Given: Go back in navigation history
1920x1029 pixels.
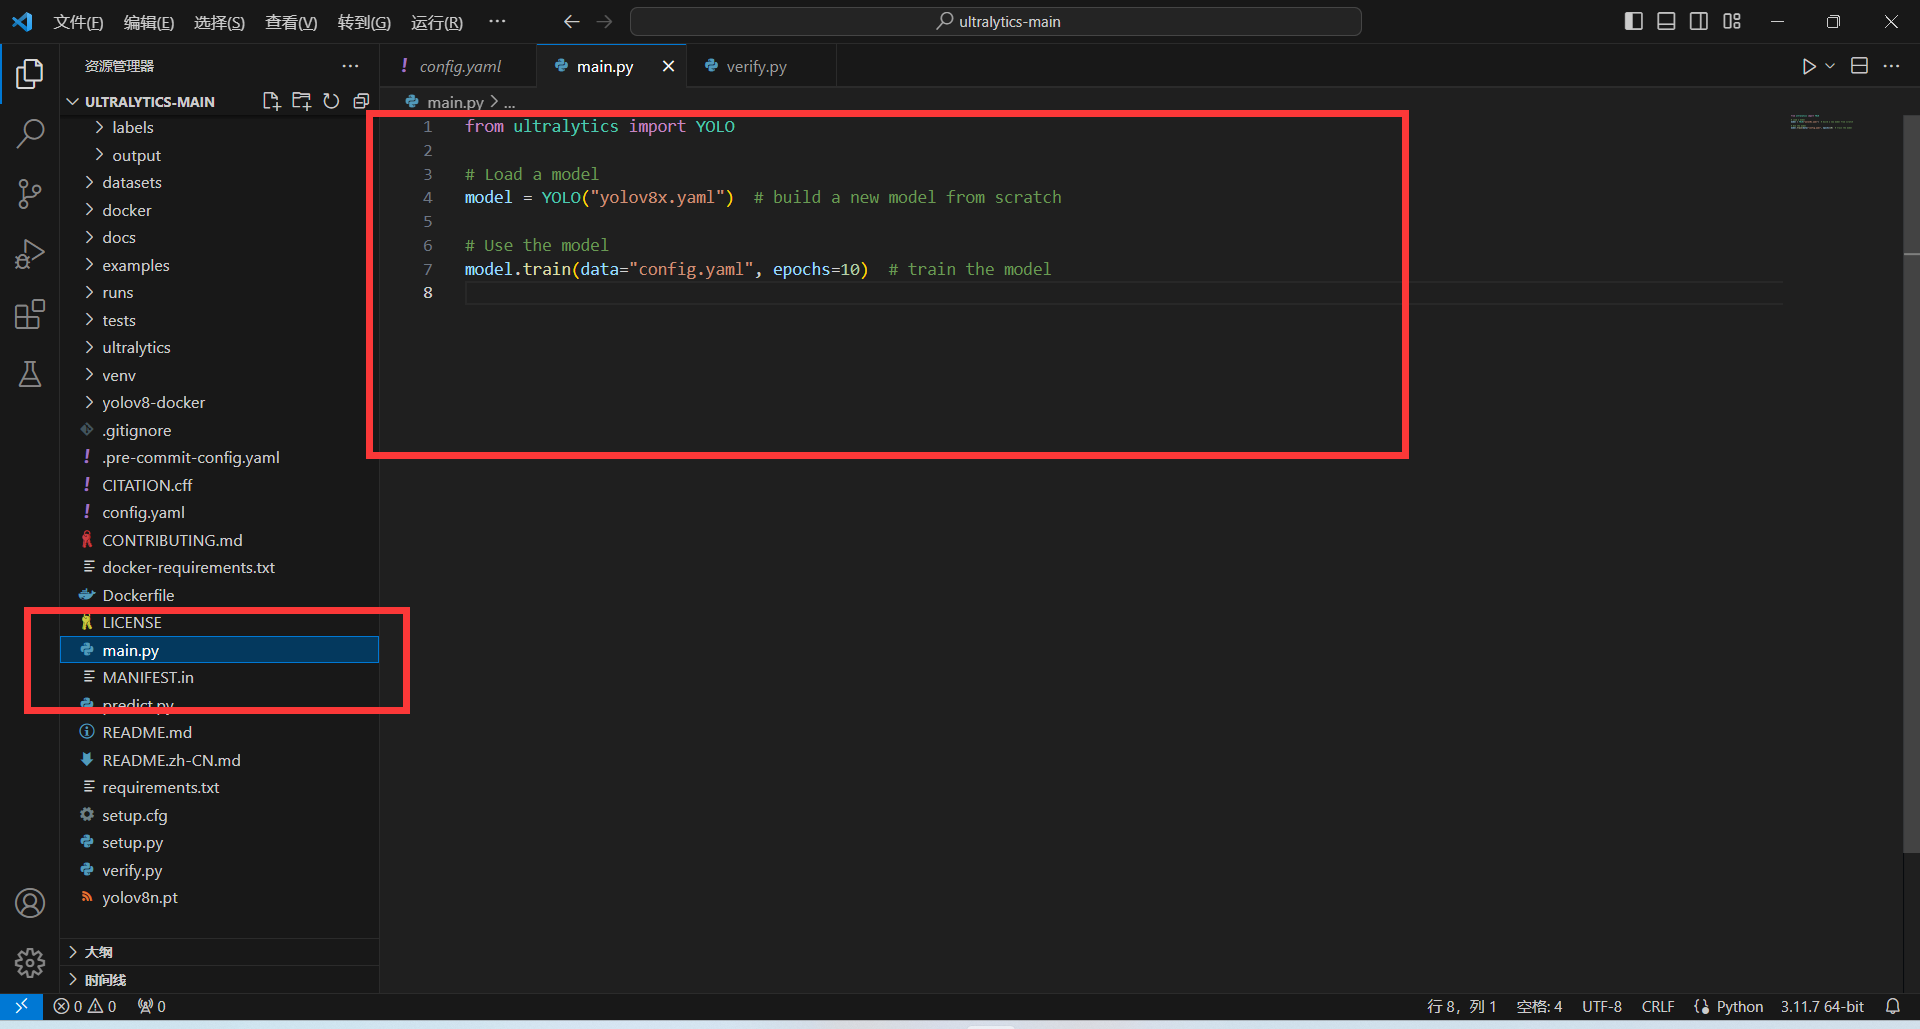Looking at the screenshot, I should 571,22.
